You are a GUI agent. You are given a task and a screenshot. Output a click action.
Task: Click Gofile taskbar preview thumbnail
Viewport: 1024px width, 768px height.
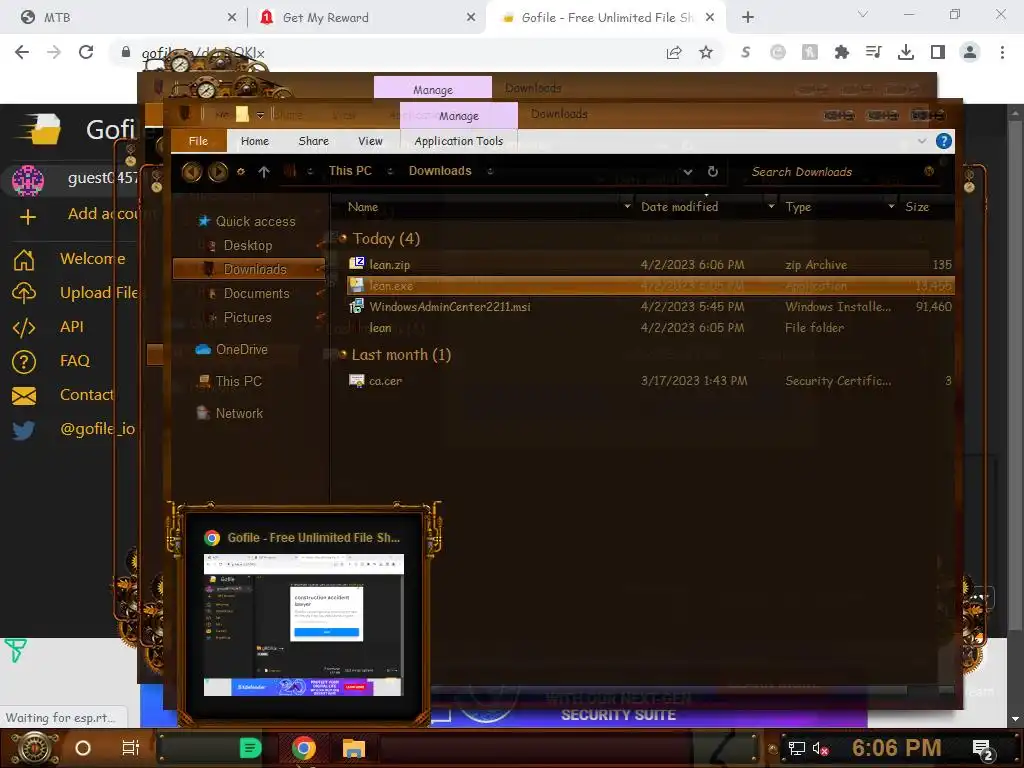[304, 625]
